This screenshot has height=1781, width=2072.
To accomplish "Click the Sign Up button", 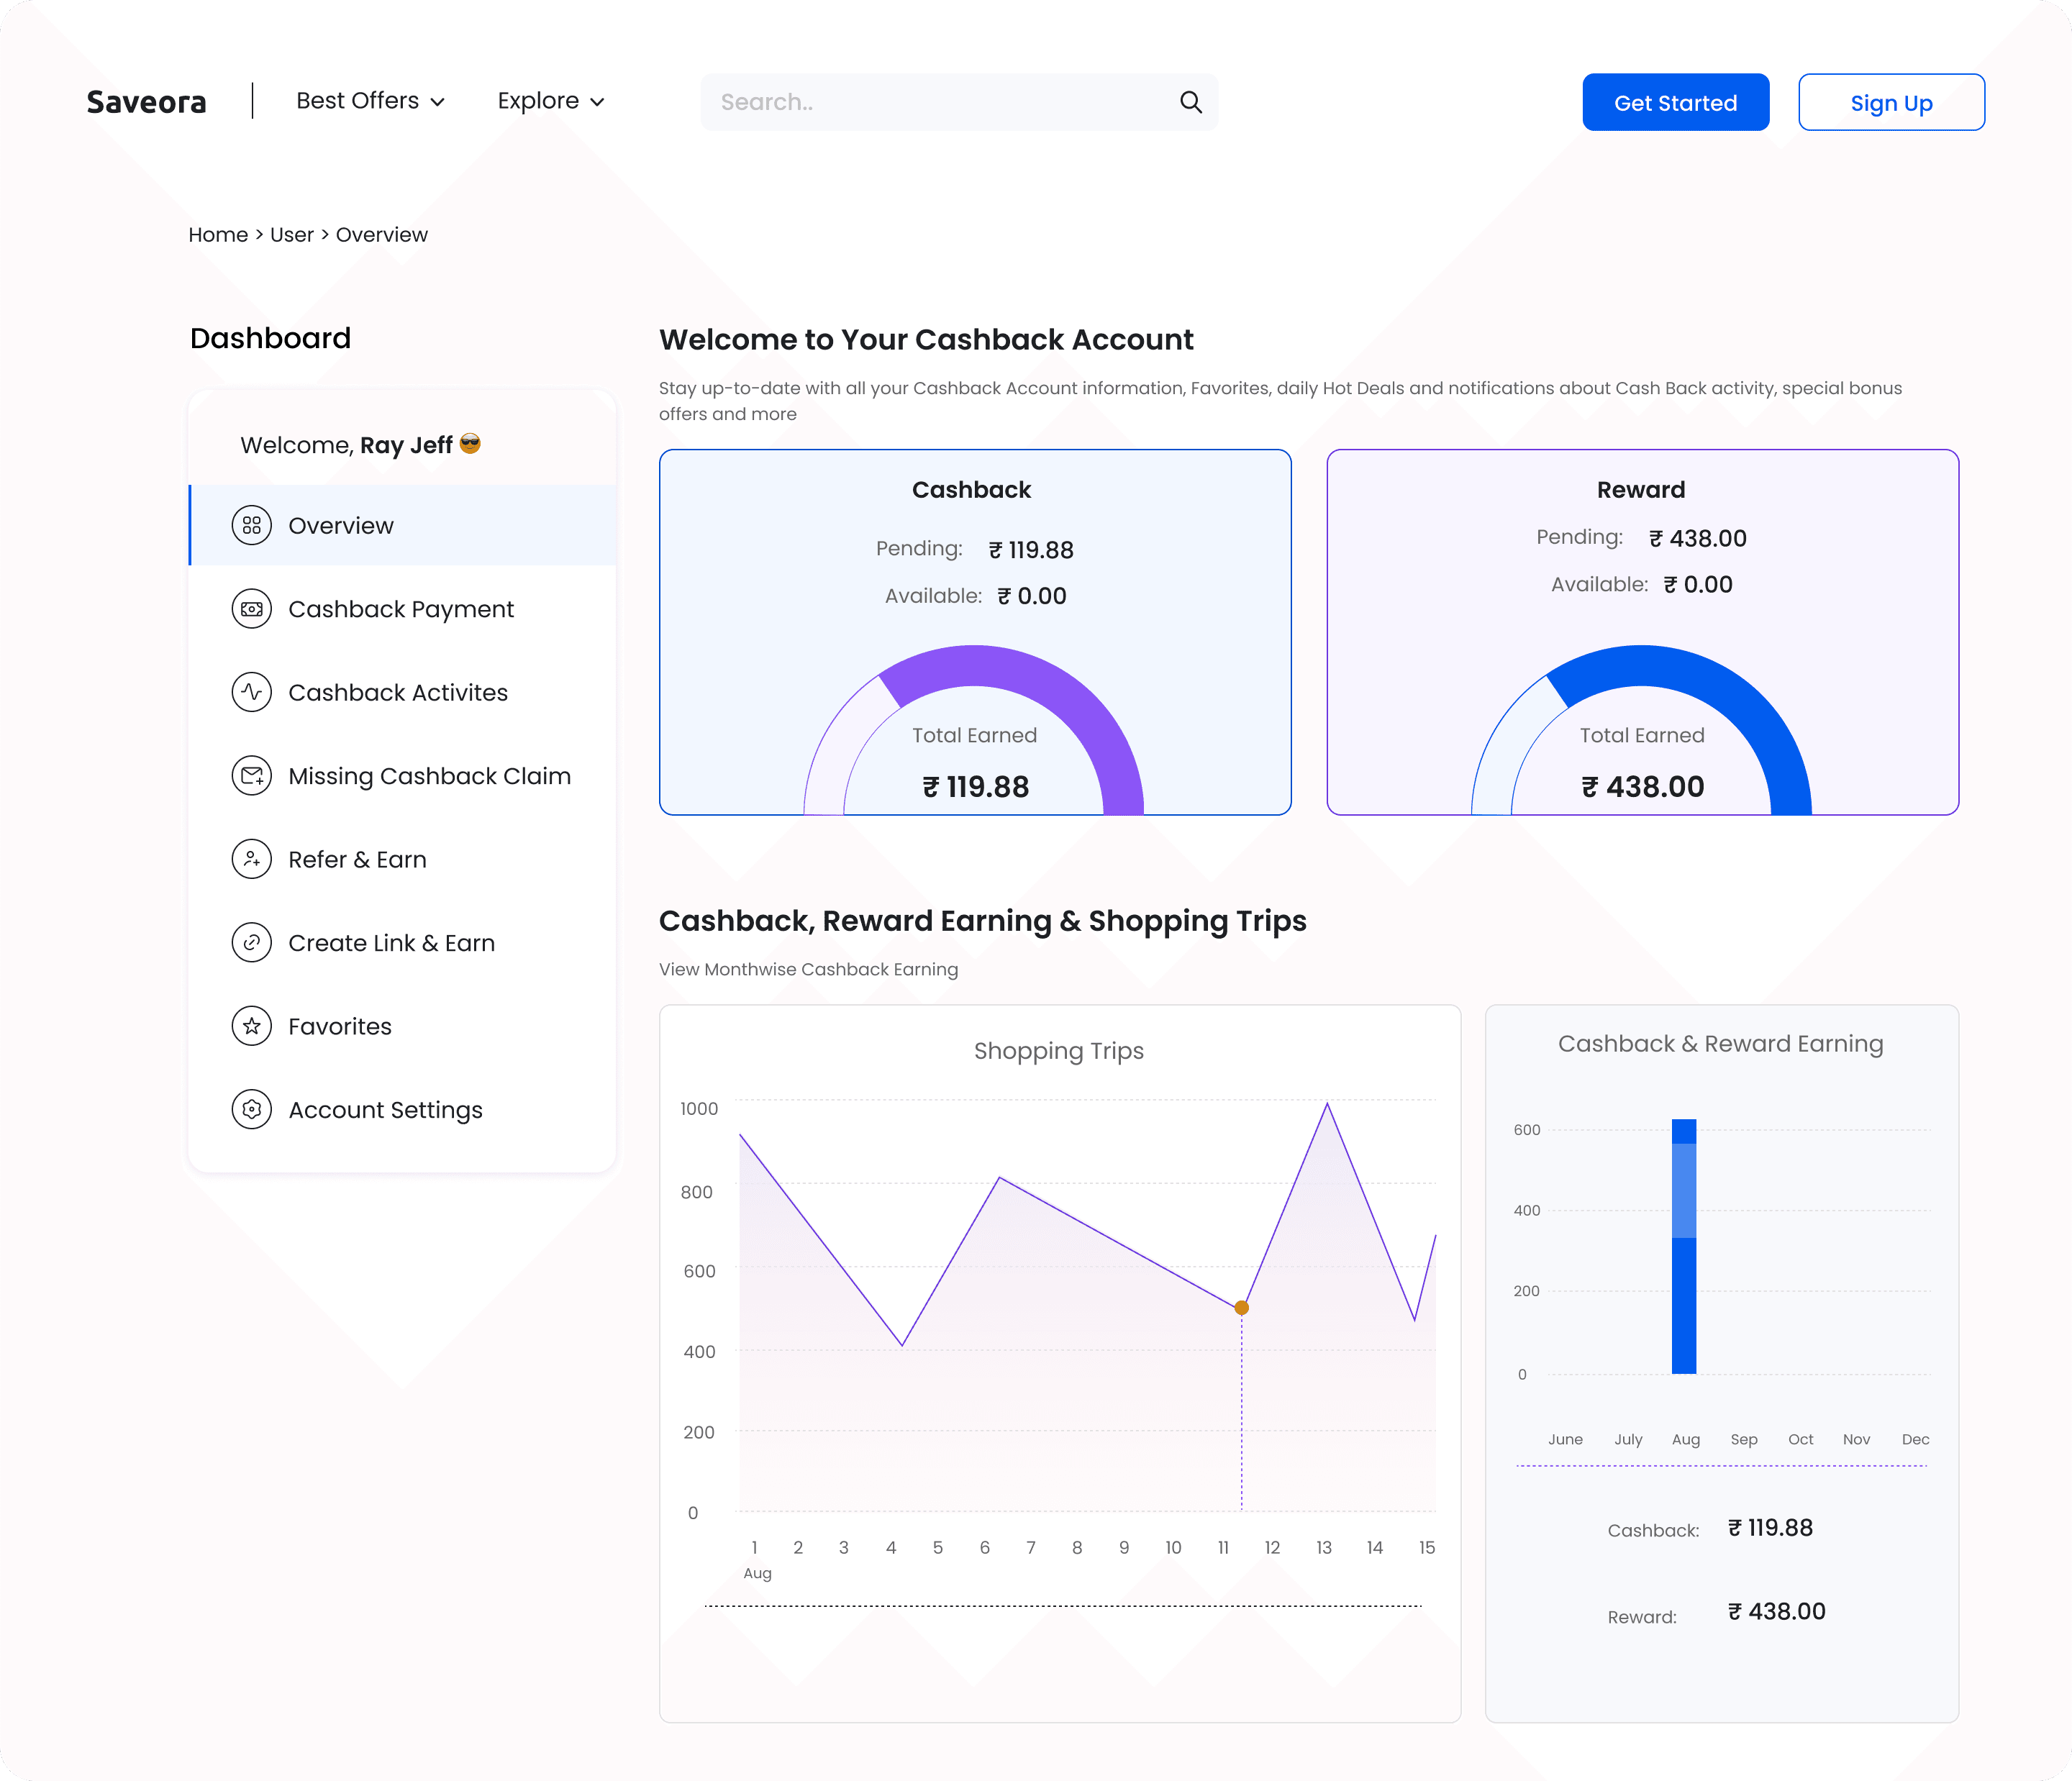I will point(1890,102).
